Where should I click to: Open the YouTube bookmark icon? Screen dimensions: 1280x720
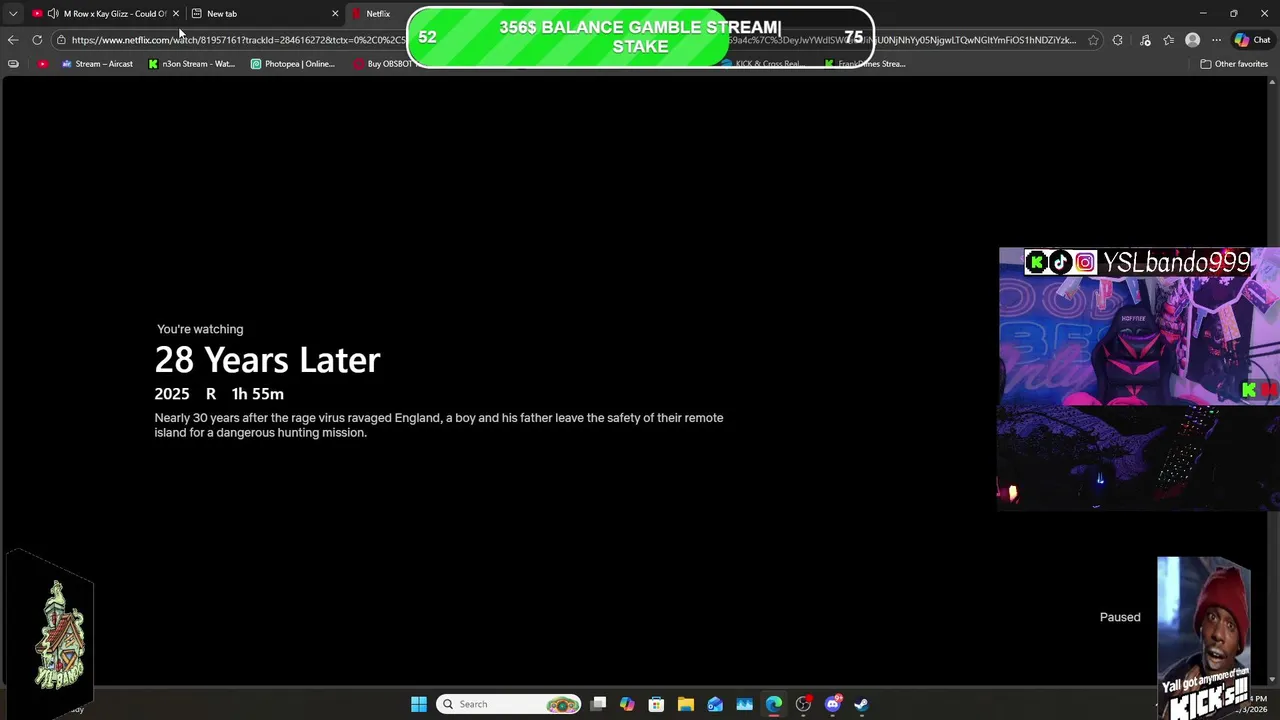click(x=42, y=64)
